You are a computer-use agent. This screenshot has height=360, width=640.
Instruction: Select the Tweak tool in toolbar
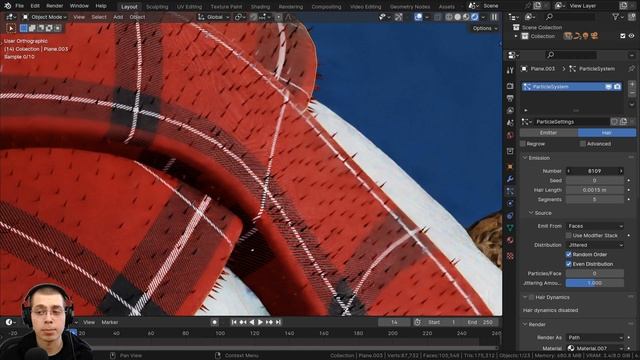click(x=11, y=28)
